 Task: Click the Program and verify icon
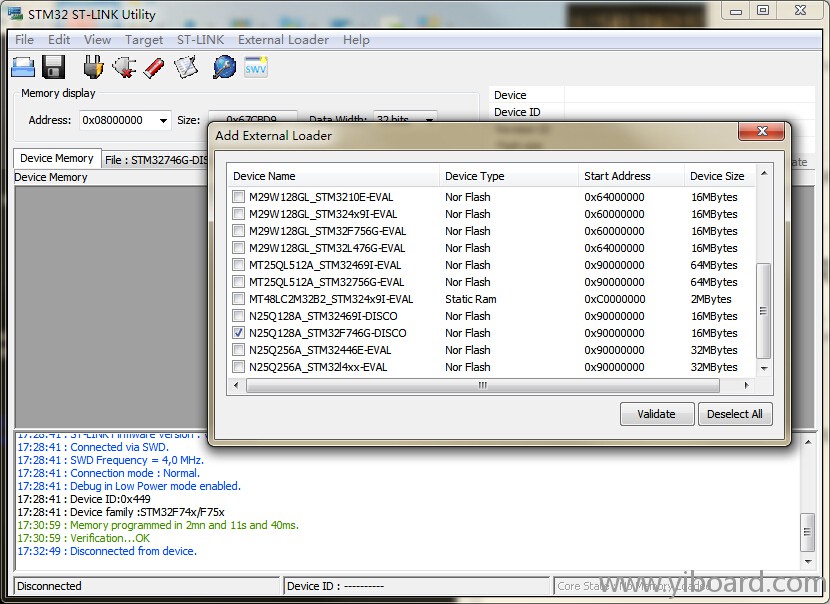(x=186, y=67)
